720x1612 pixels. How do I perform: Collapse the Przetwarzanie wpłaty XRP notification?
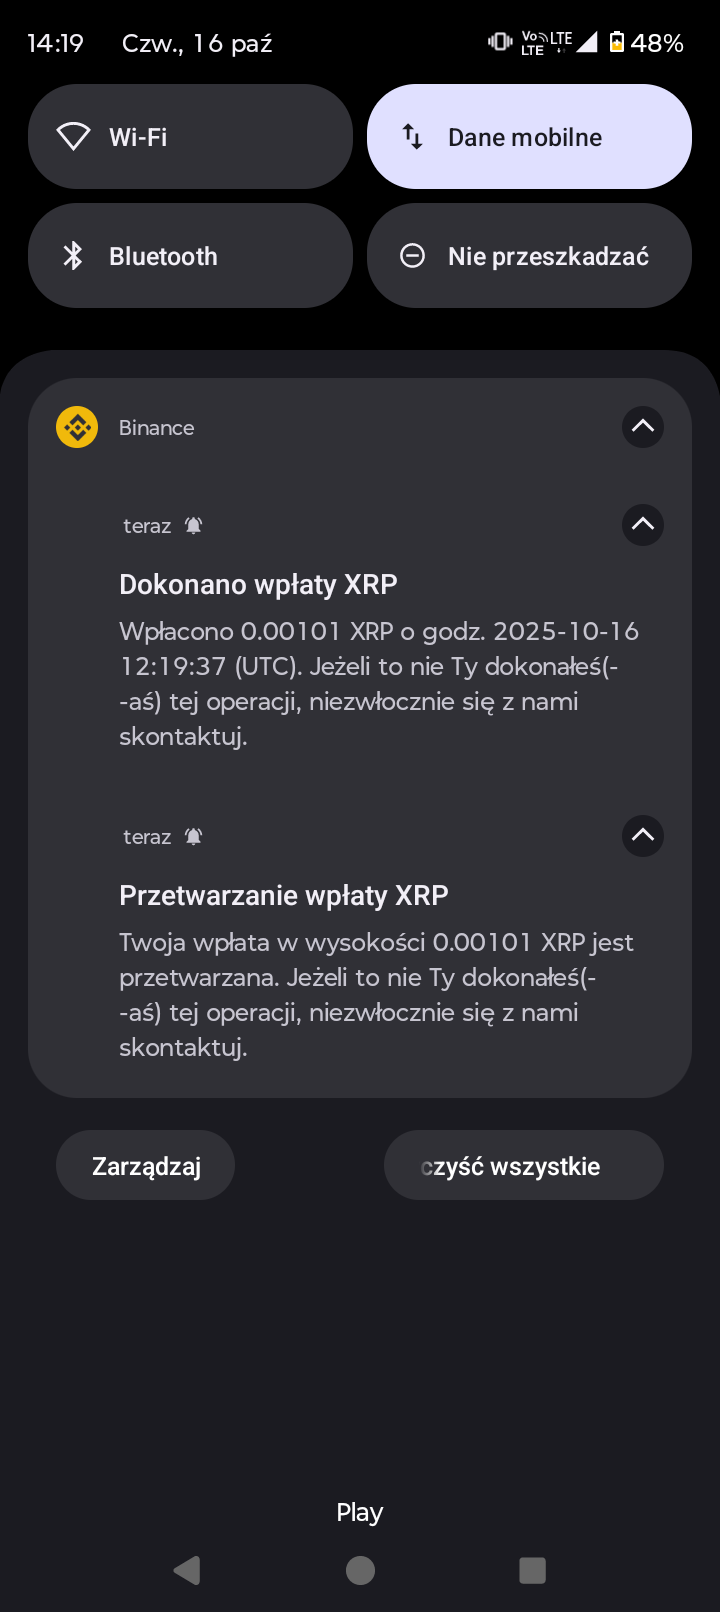(643, 836)
